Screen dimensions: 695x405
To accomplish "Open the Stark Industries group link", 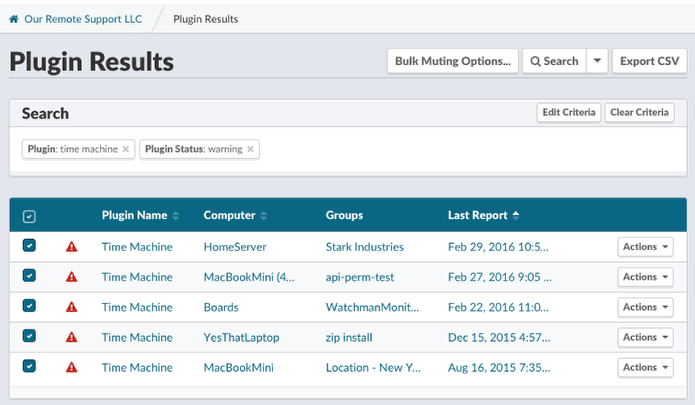I will [x=365, y=247].
